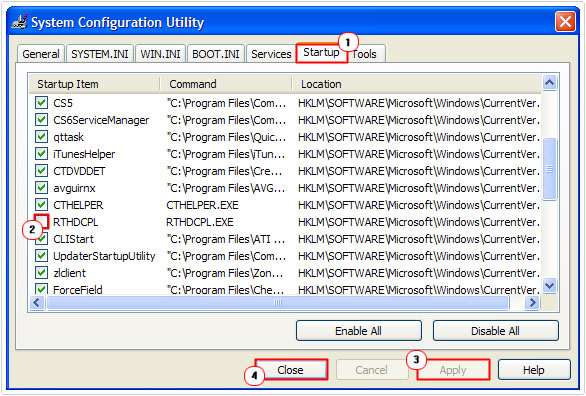Click the UpdaterStartupUtility item name
586x396 pixels.
(x=104, y=256)
